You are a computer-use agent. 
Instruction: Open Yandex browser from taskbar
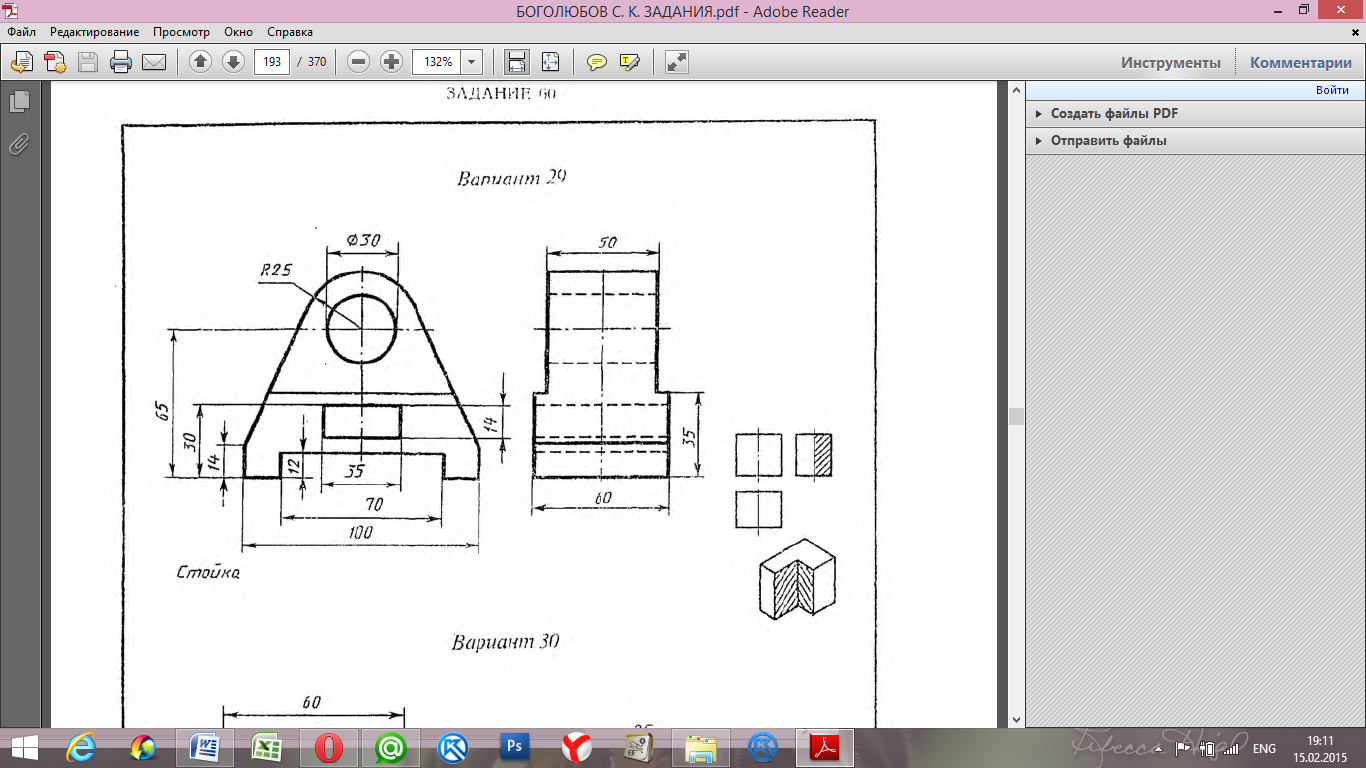(576, 747)
